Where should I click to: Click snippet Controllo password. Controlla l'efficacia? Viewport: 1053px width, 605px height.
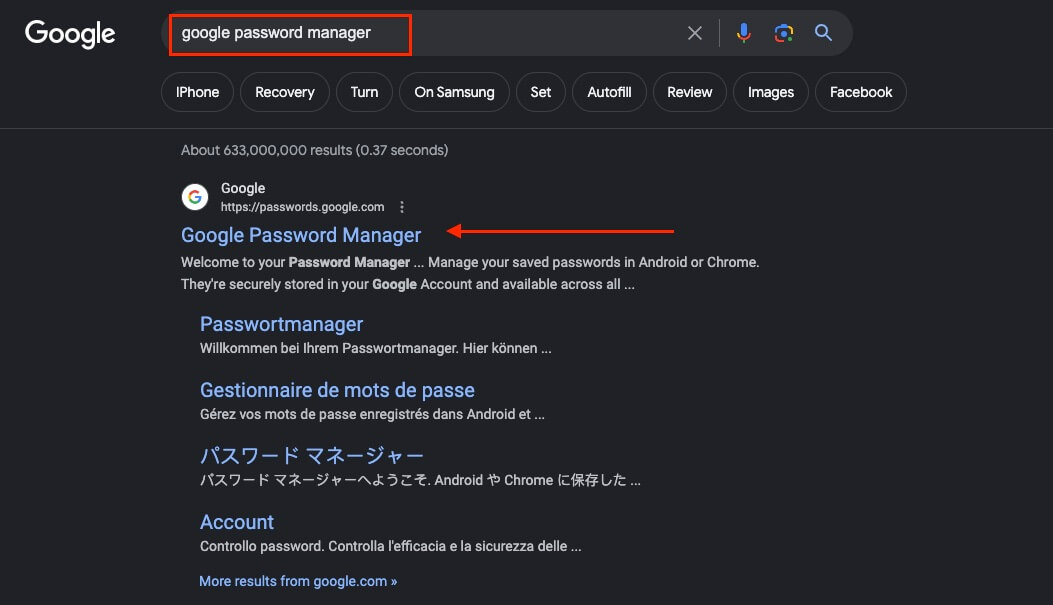click(390, 546)
